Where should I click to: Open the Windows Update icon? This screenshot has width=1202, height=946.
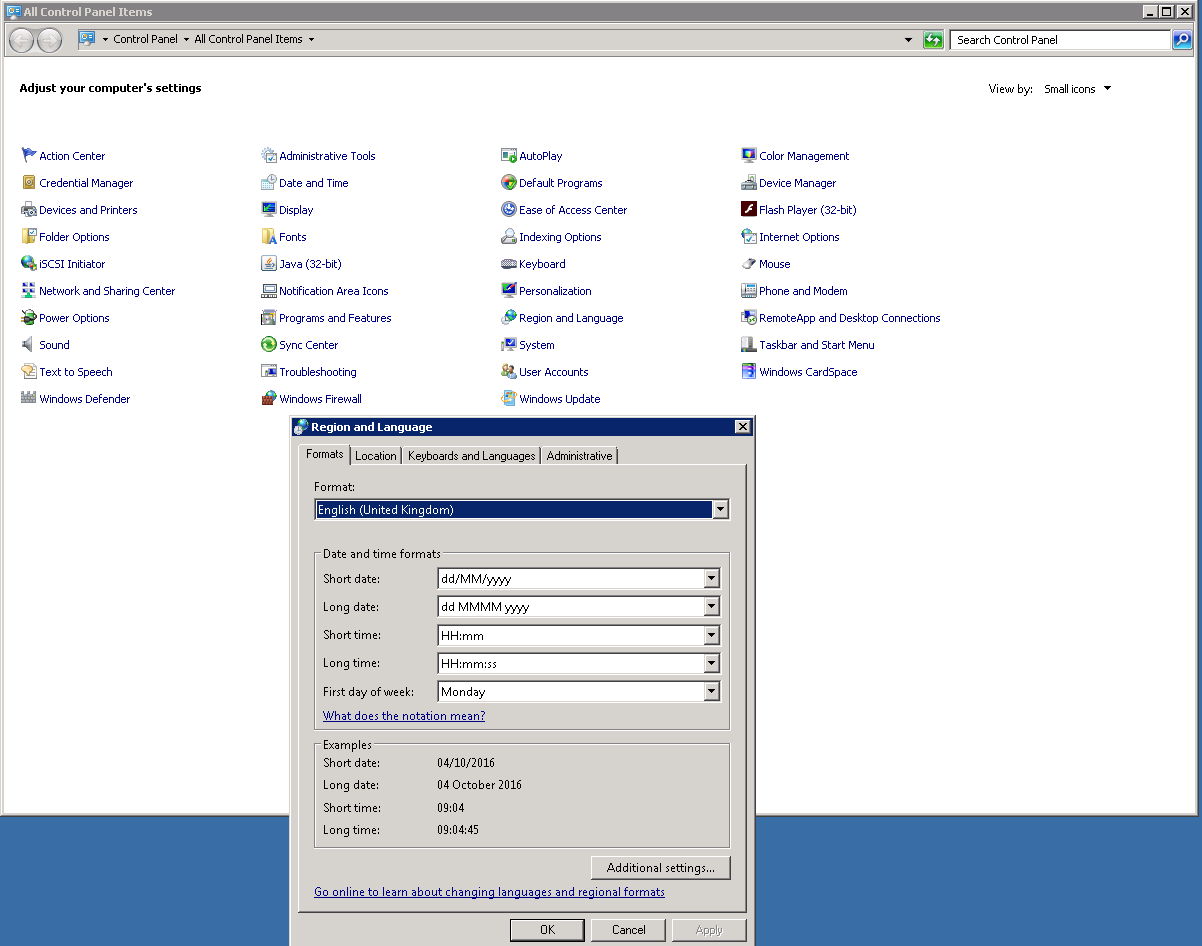point(509,399)
